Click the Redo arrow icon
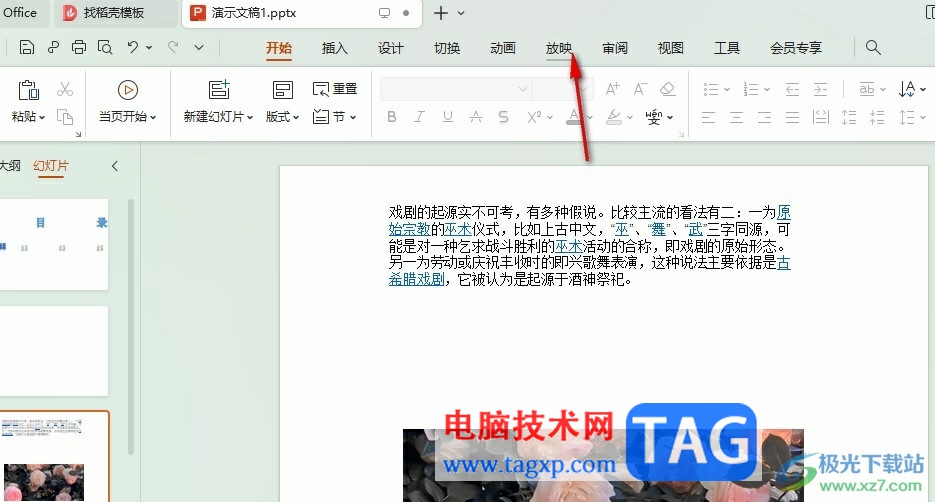The width and height of the screenshot is (935, 502). pyautogui.click(x=173, y=47)
